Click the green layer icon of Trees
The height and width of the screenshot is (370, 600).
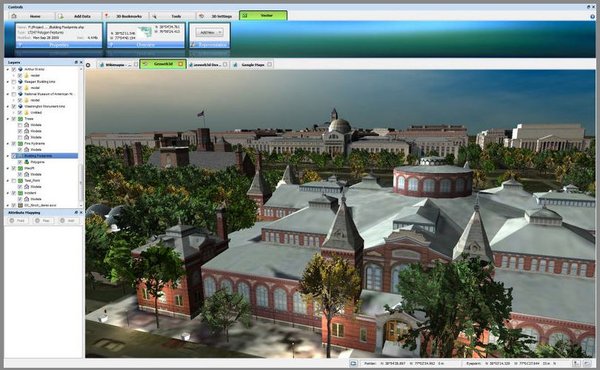(20, 119)
